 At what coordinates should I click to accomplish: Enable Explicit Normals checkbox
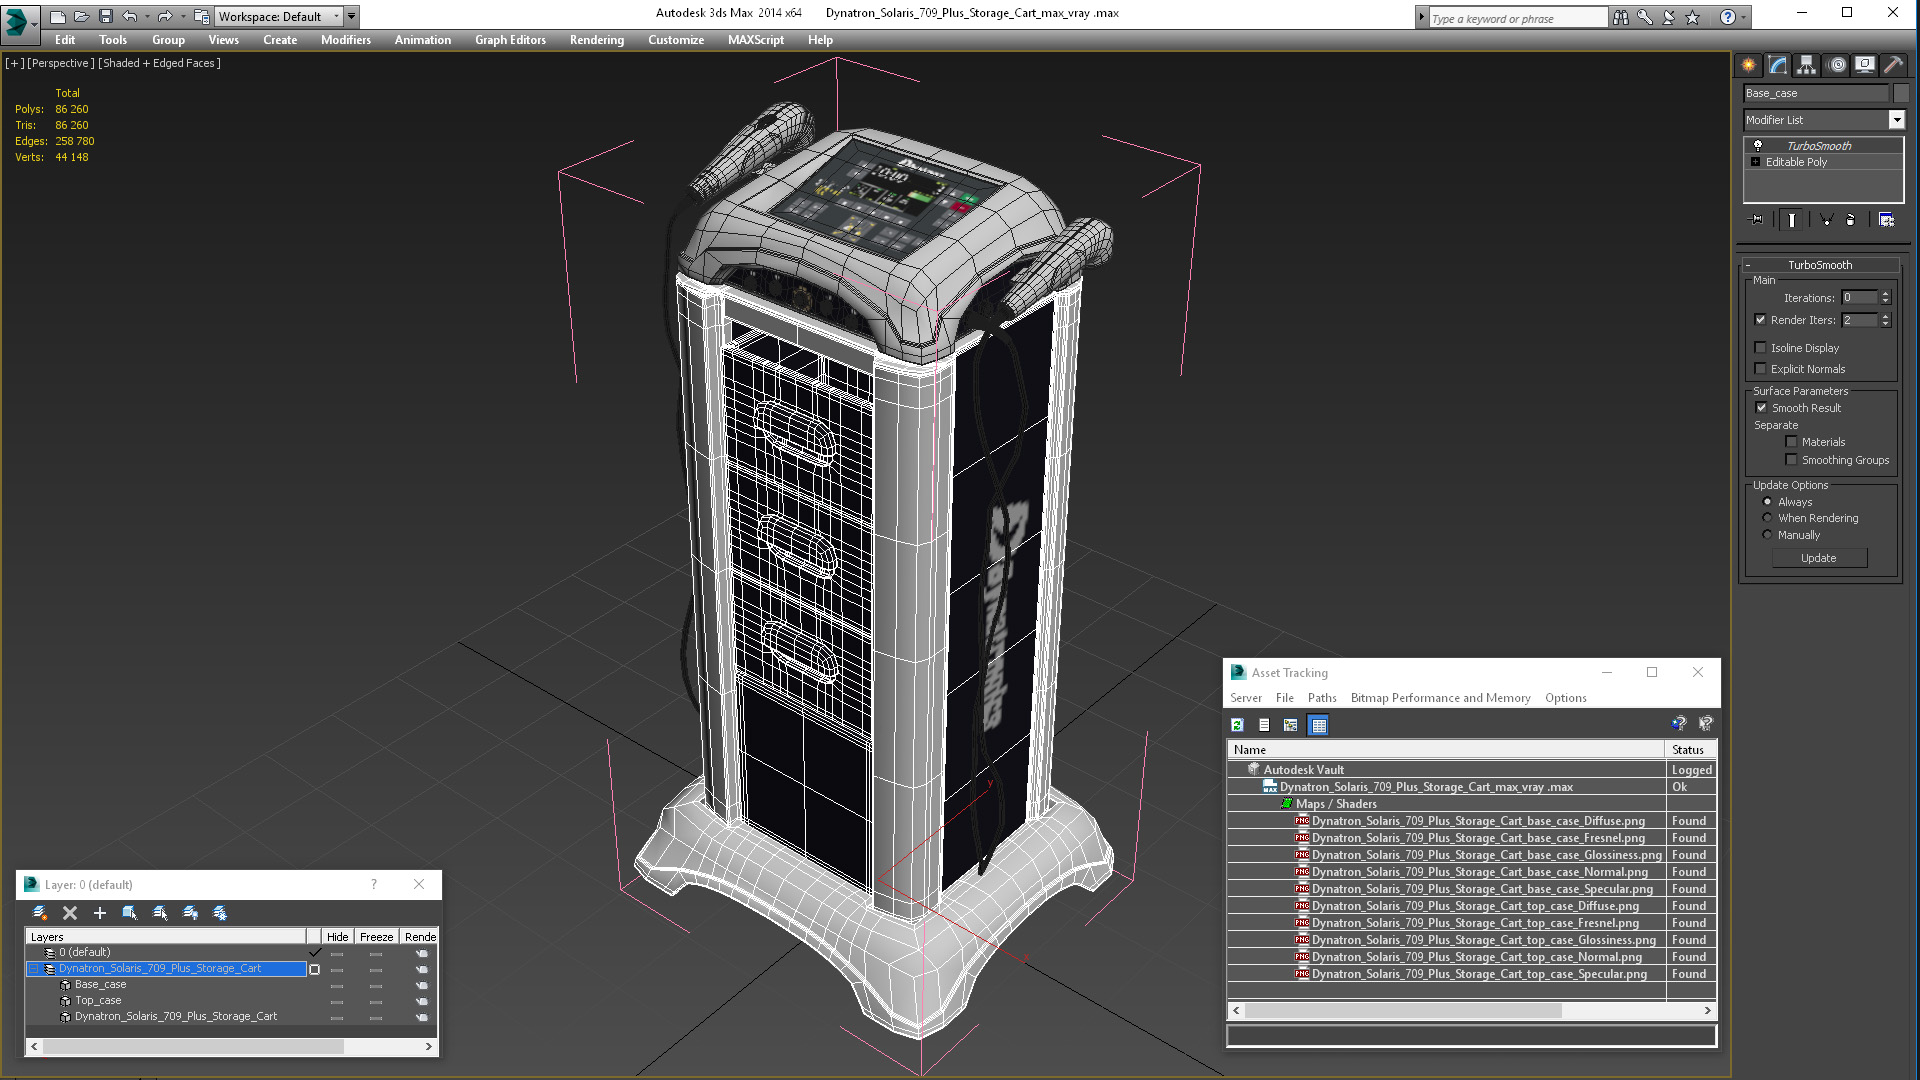click(x=1760, y=369)
